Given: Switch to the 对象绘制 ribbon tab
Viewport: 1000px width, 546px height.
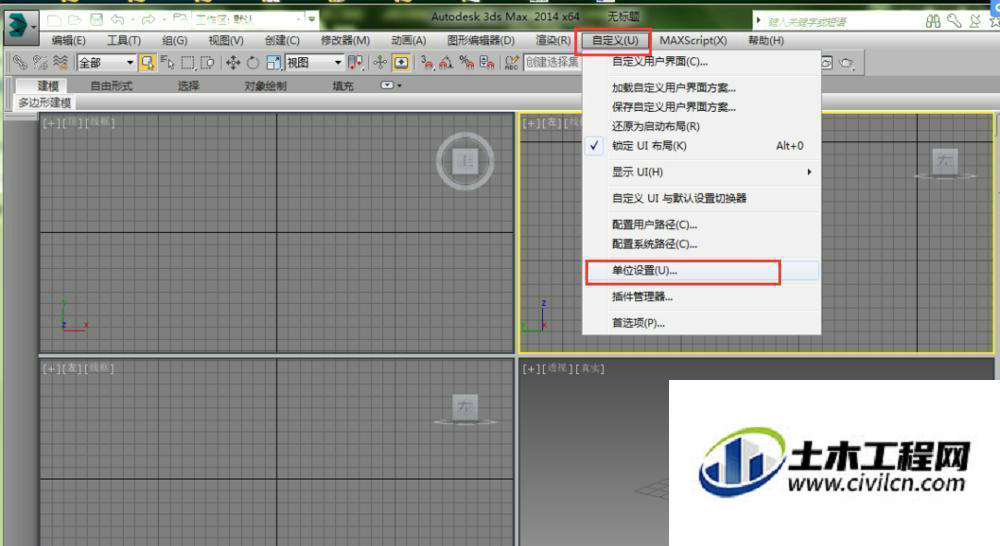Looking at the screenshot, I should point(265,85).
